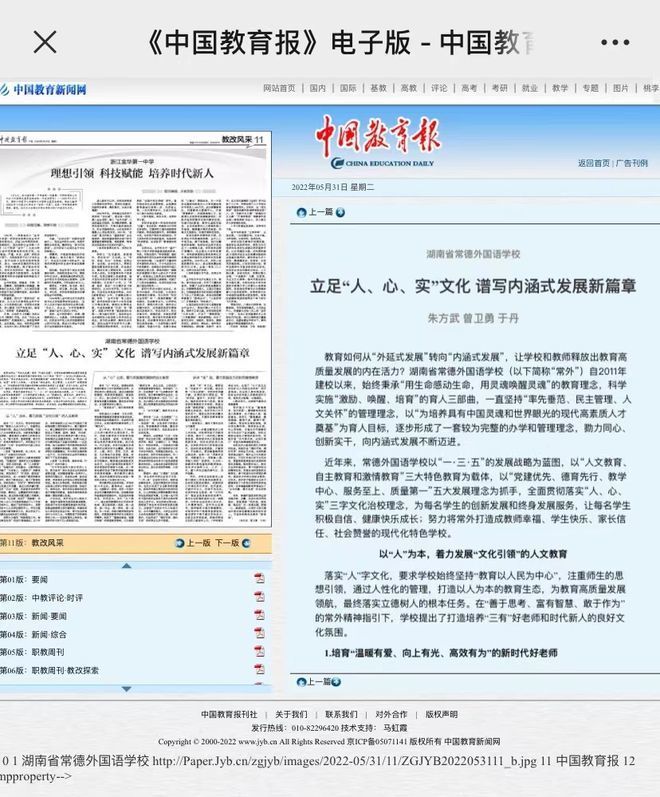
Task: Click the 返回首页 link
Action: tap(593, 163)
